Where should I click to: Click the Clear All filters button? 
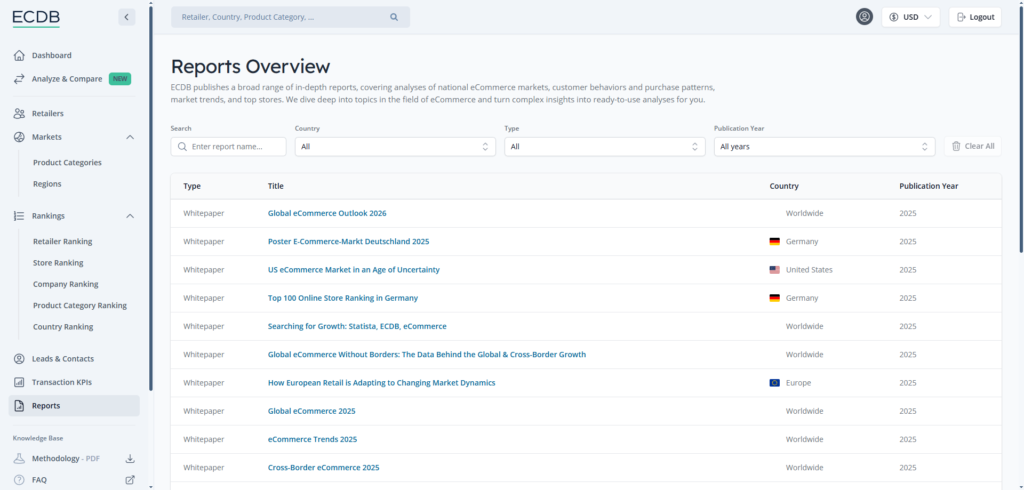[x=972, y=147]
